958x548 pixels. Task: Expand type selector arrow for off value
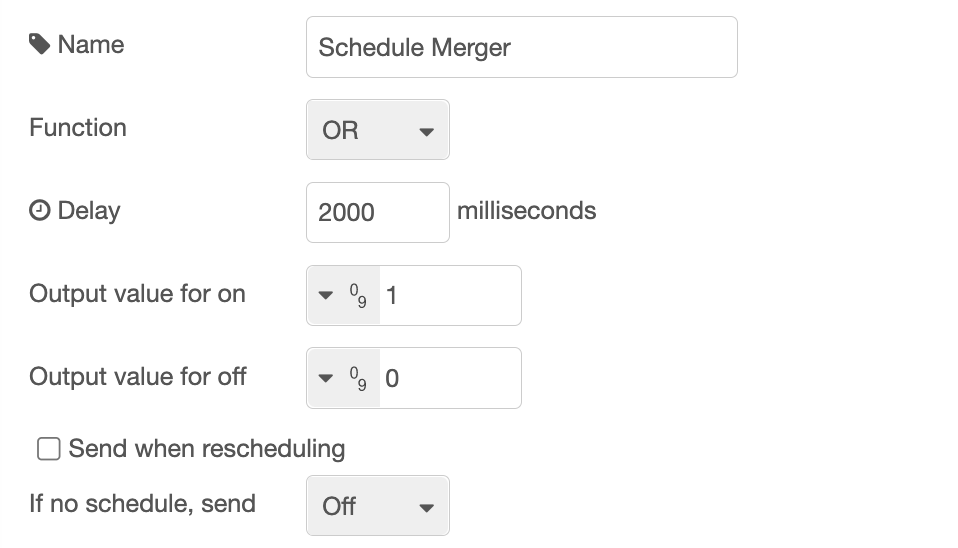pyautogui.click(x=325, y=379)
